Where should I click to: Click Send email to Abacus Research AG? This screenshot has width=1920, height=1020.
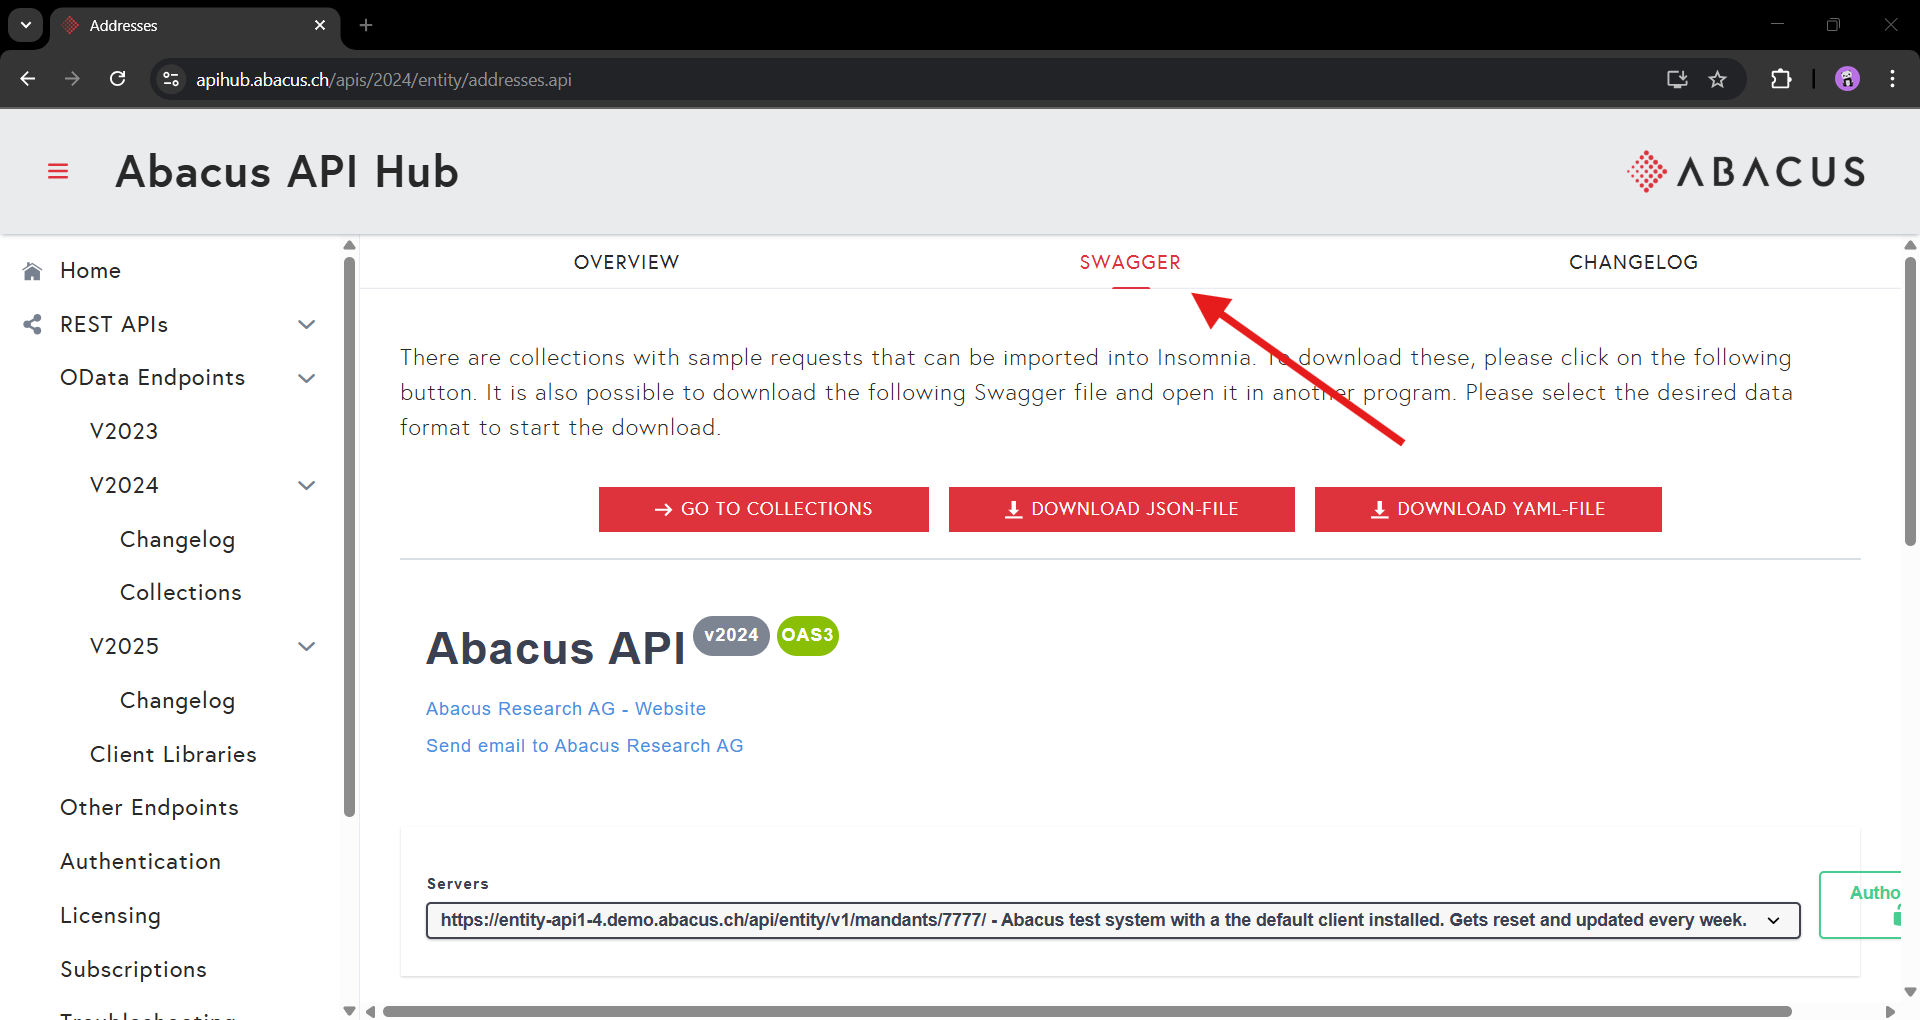click(584, 745)
